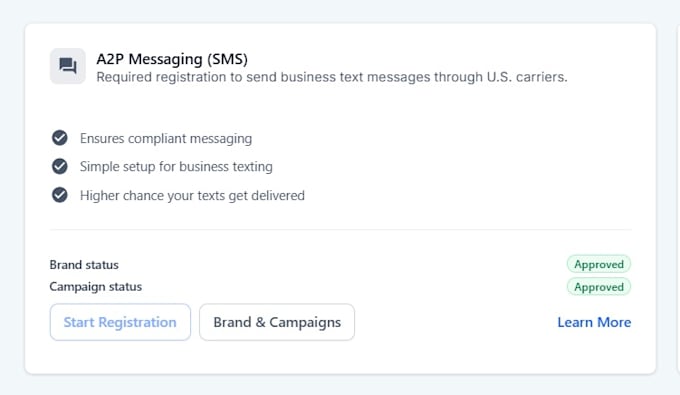The width and height of the screenshot is (680, 395).
Task: Click the Start Registration button
Action: click(120, 322)
